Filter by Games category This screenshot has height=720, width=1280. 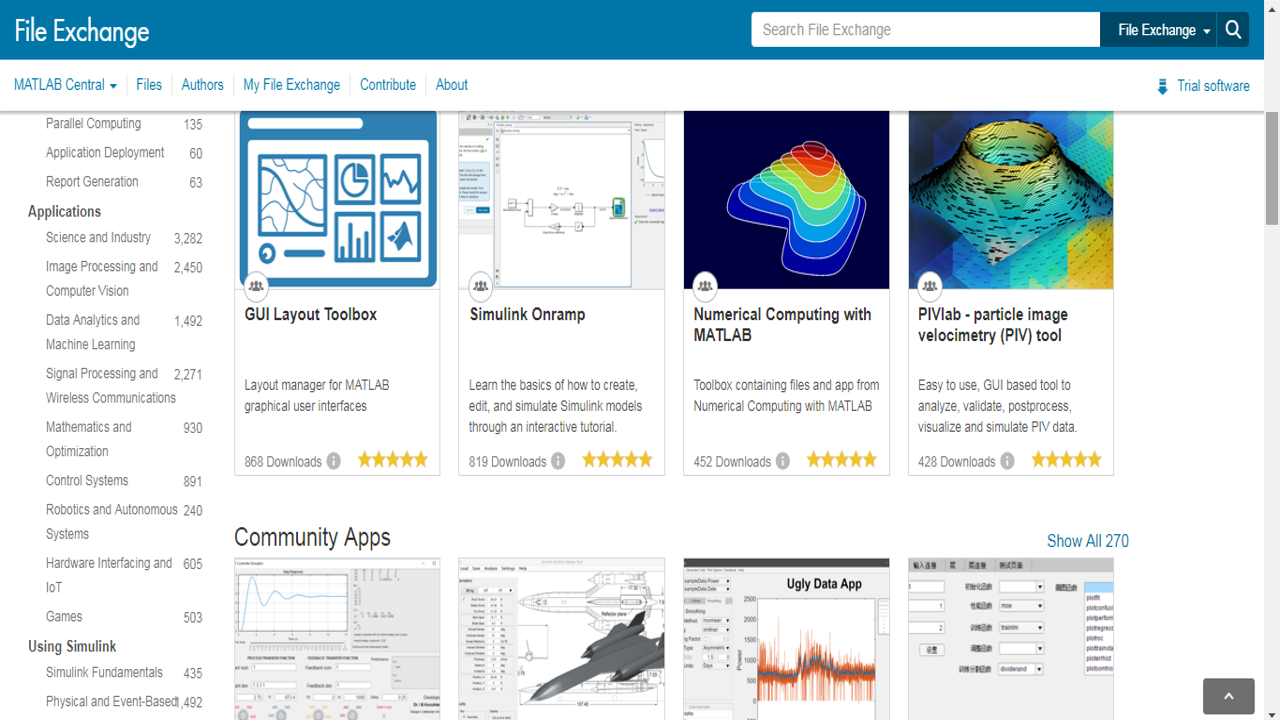[64, 617]
